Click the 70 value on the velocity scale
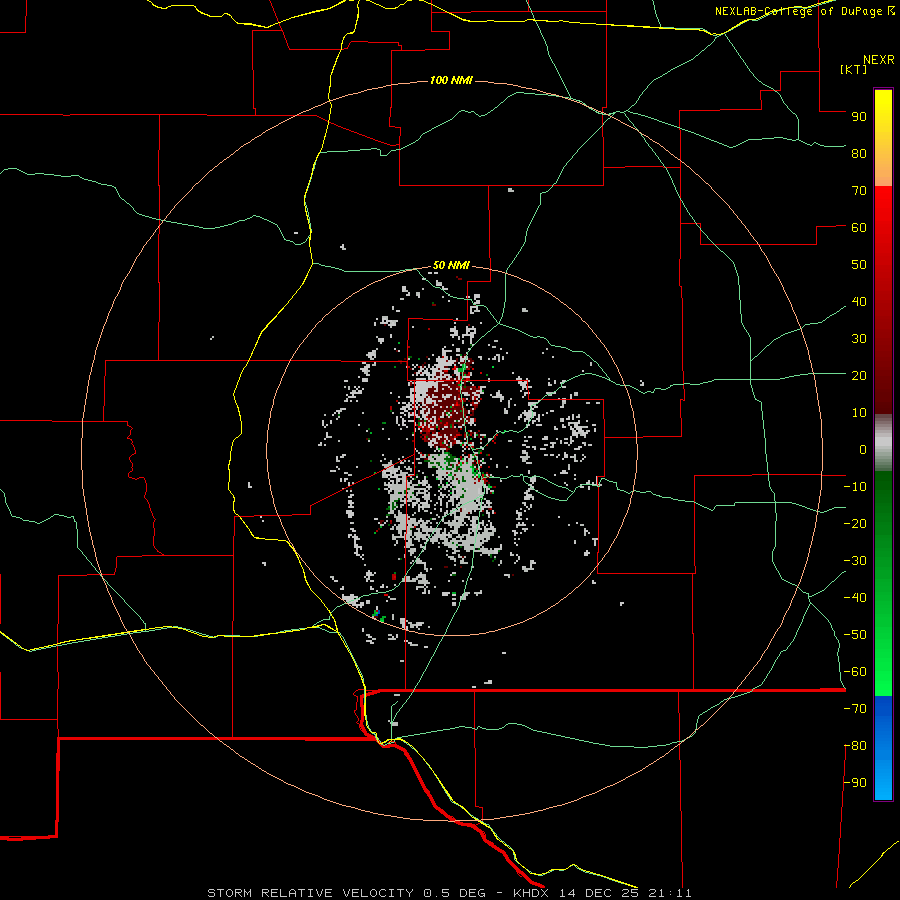 coord(859,191)
